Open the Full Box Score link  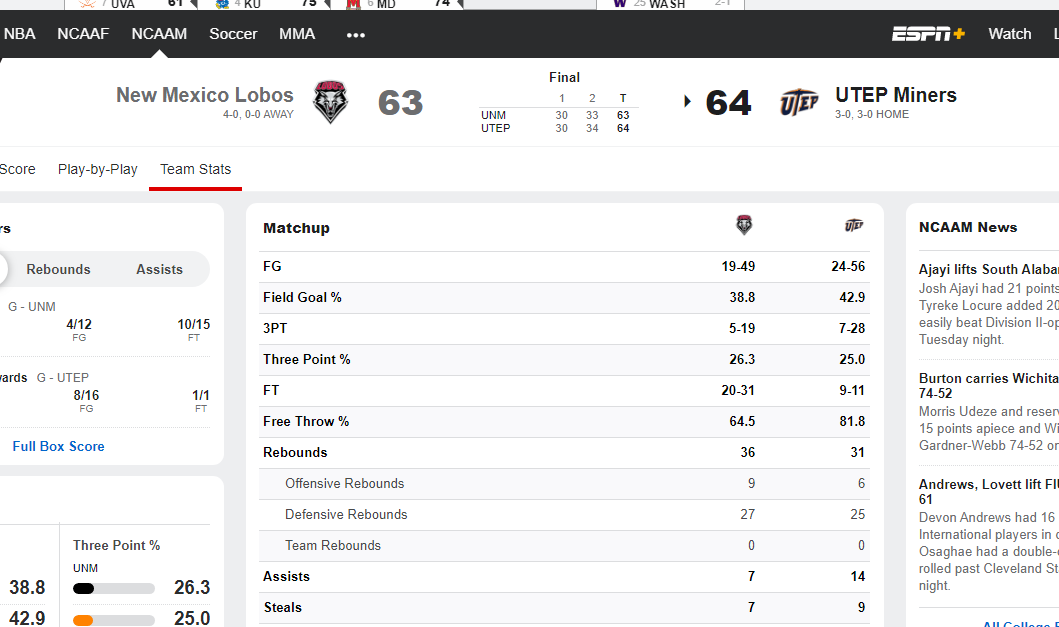point(58,447)
